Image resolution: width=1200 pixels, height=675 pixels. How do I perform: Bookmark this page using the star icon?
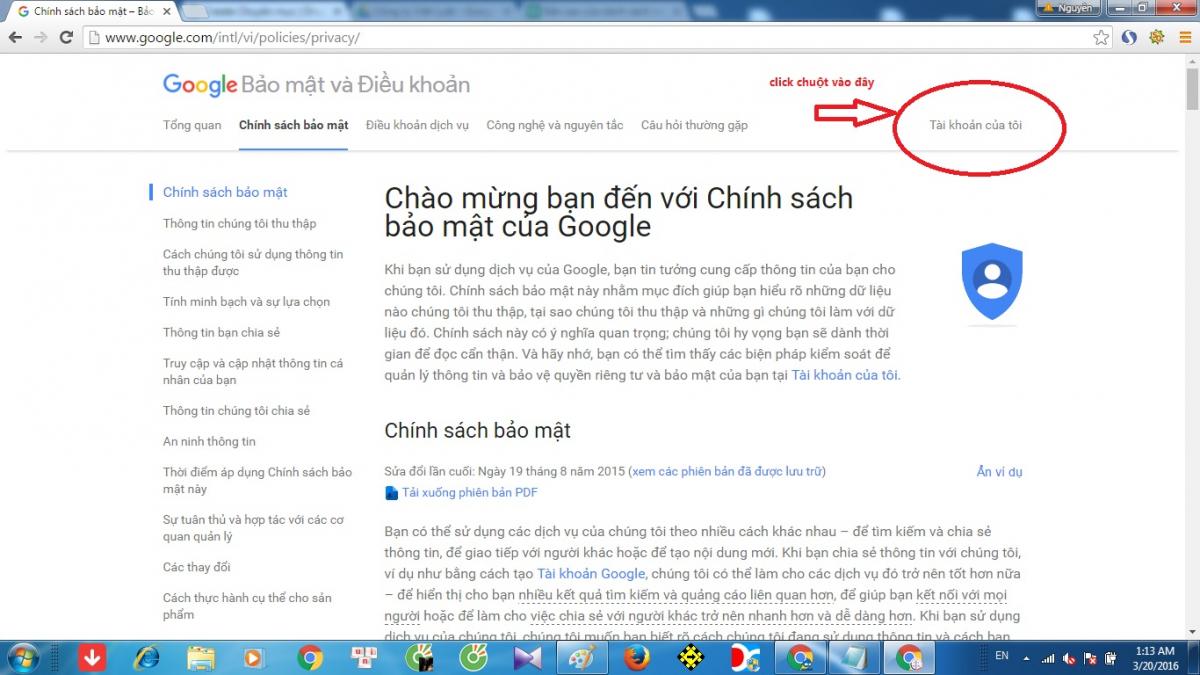(1099, 36)
